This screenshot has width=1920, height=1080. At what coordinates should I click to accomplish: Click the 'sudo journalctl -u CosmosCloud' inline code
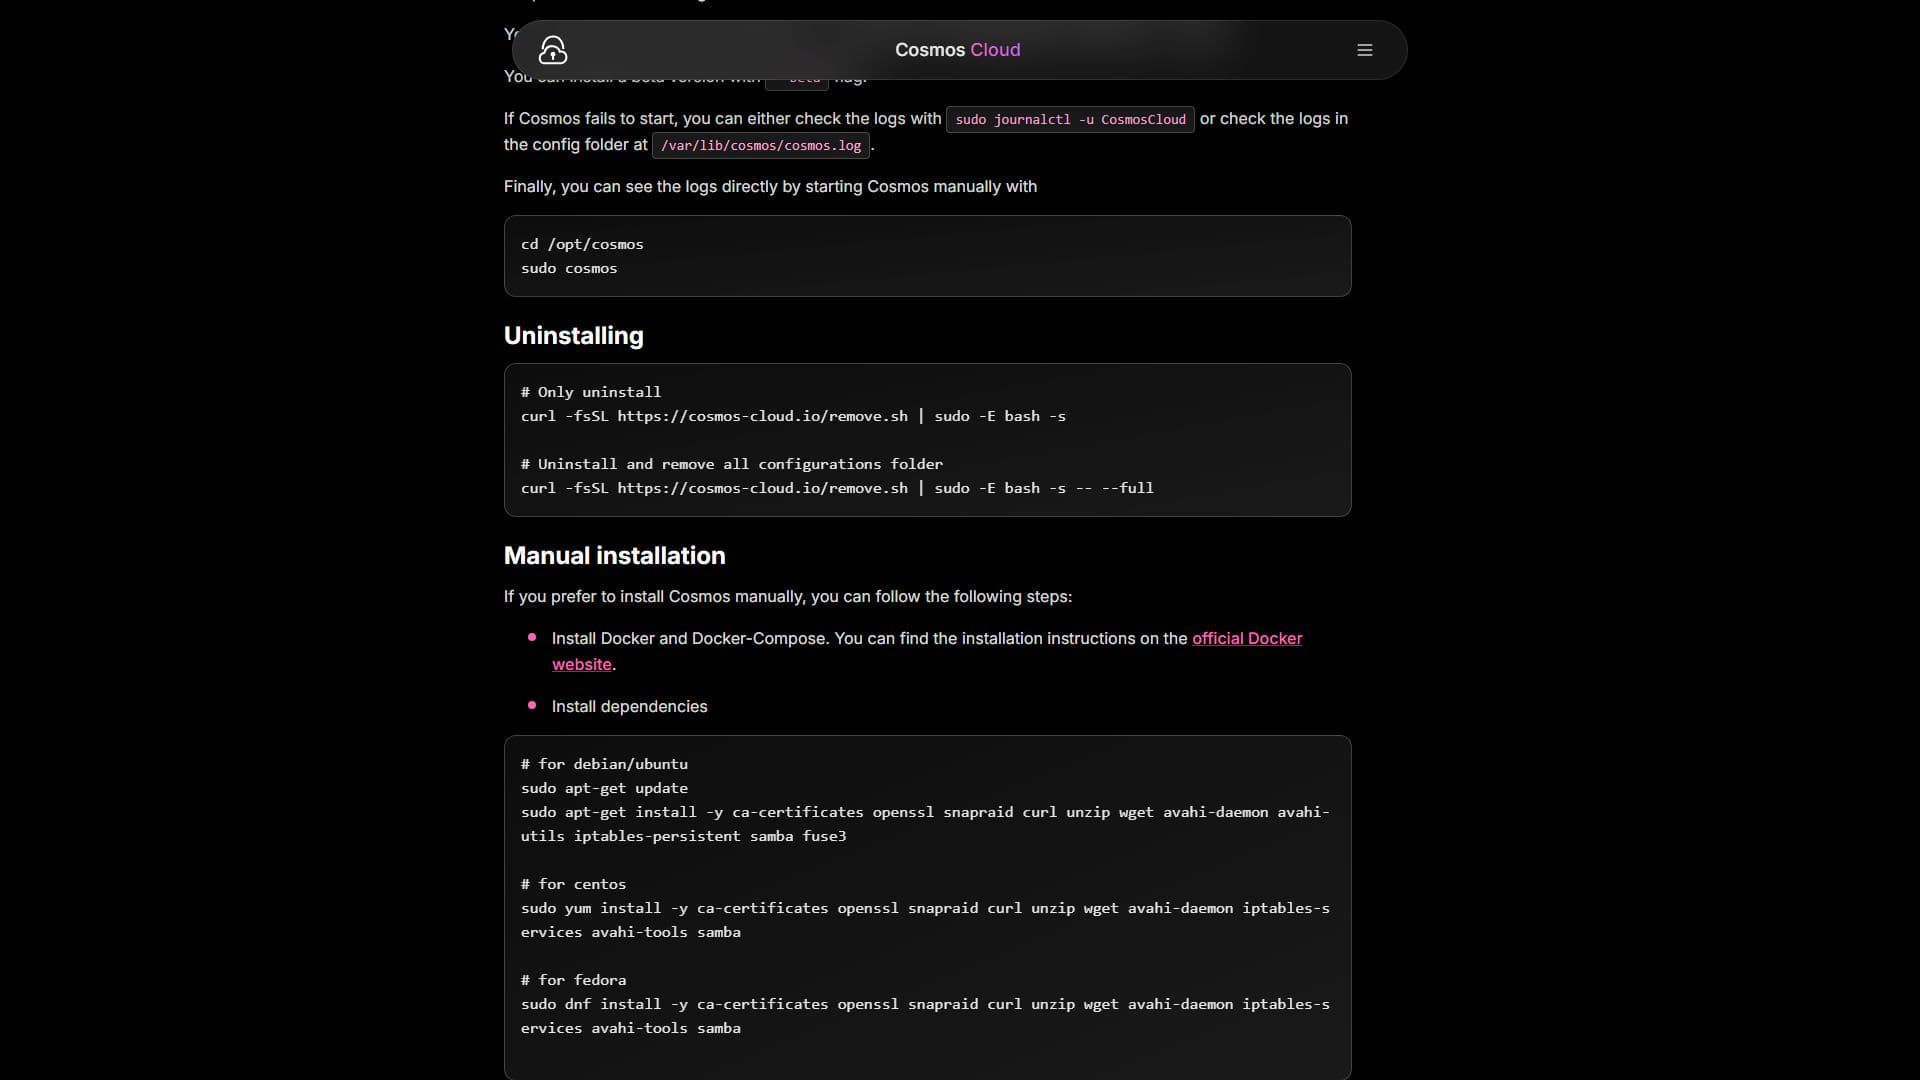pos(1070,119)
